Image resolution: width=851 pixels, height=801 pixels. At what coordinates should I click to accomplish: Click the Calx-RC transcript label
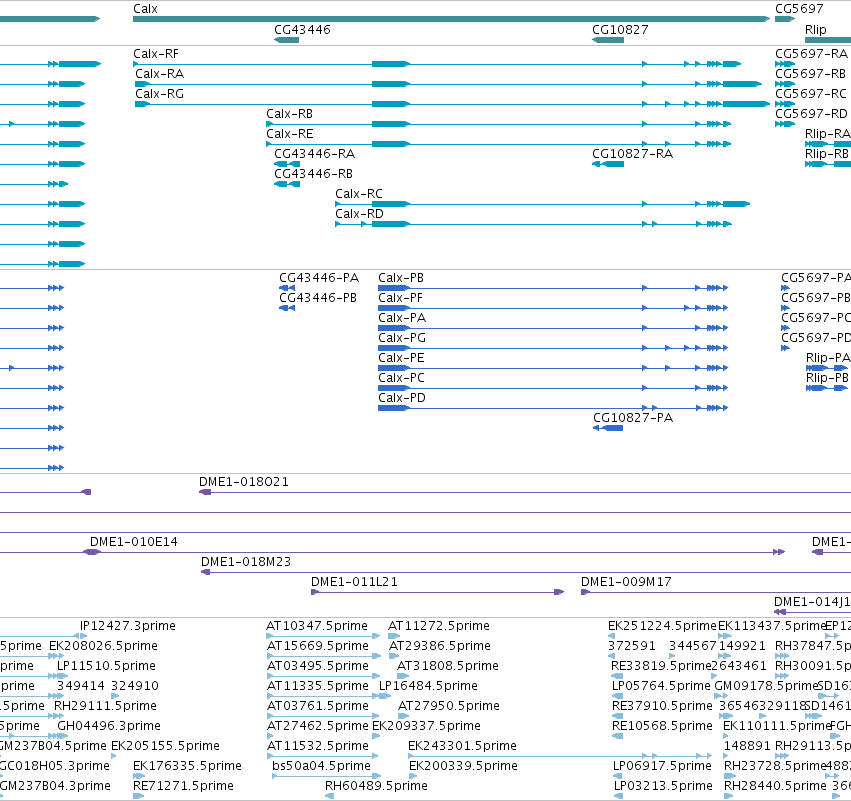pyautogui.click(x=359, y=194)
